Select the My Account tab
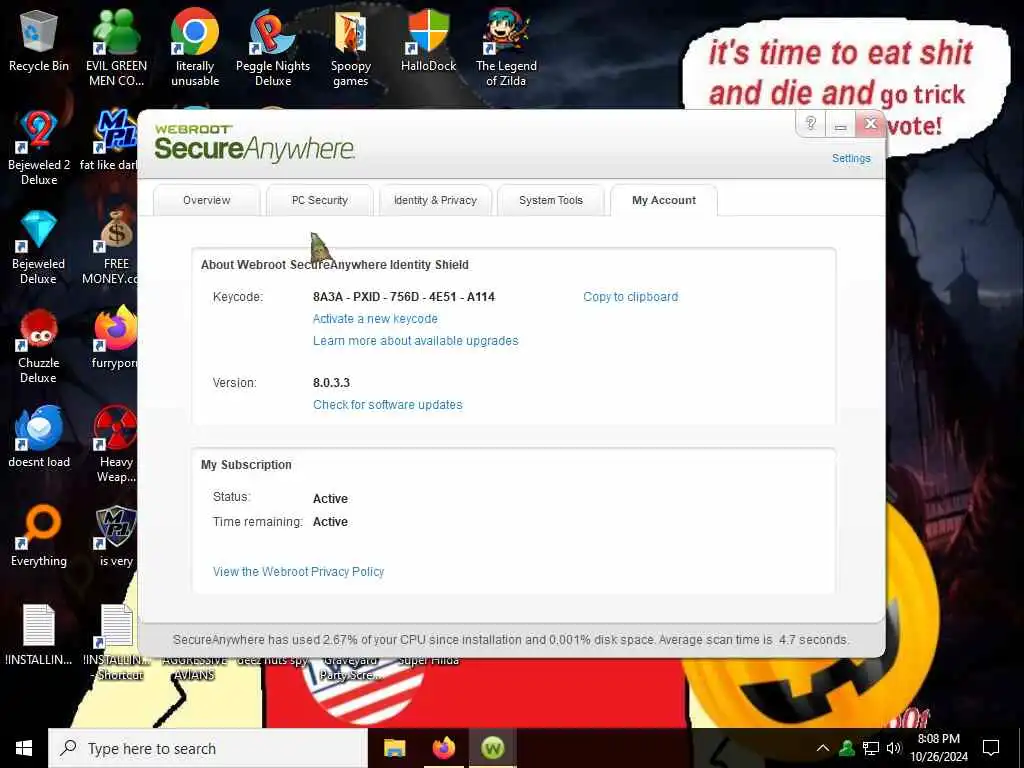The height and width of the screenshot is (768, 1024). point(664,200)
